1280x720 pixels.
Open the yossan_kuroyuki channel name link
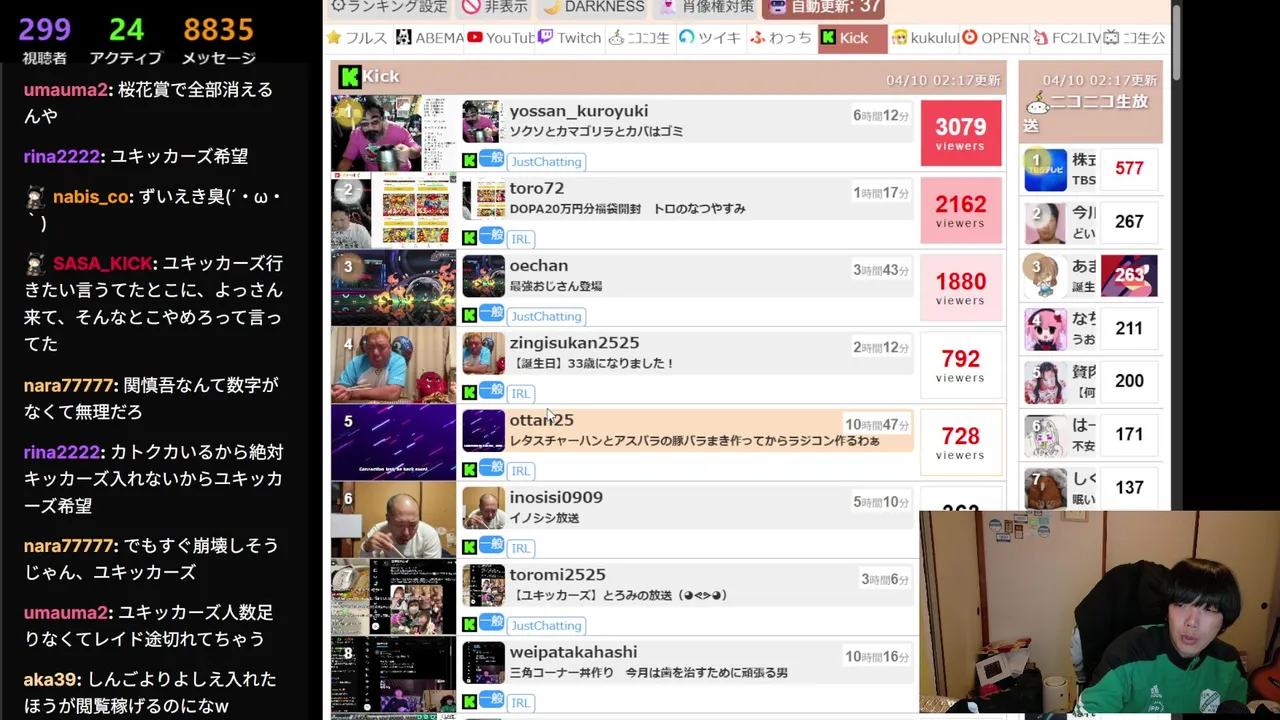pyautogui.click(x=578, y=111)
